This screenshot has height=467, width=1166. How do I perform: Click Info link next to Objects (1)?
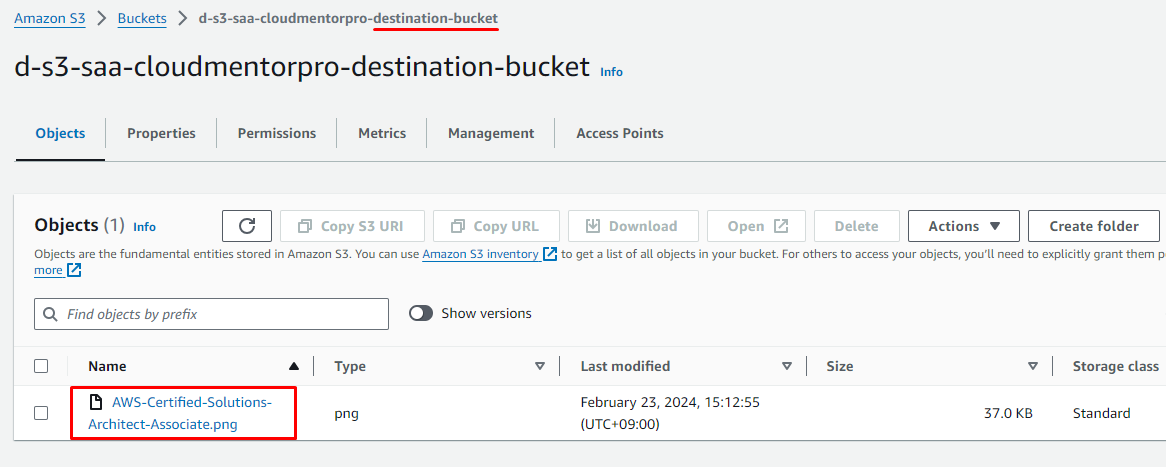tap(144, 227)
